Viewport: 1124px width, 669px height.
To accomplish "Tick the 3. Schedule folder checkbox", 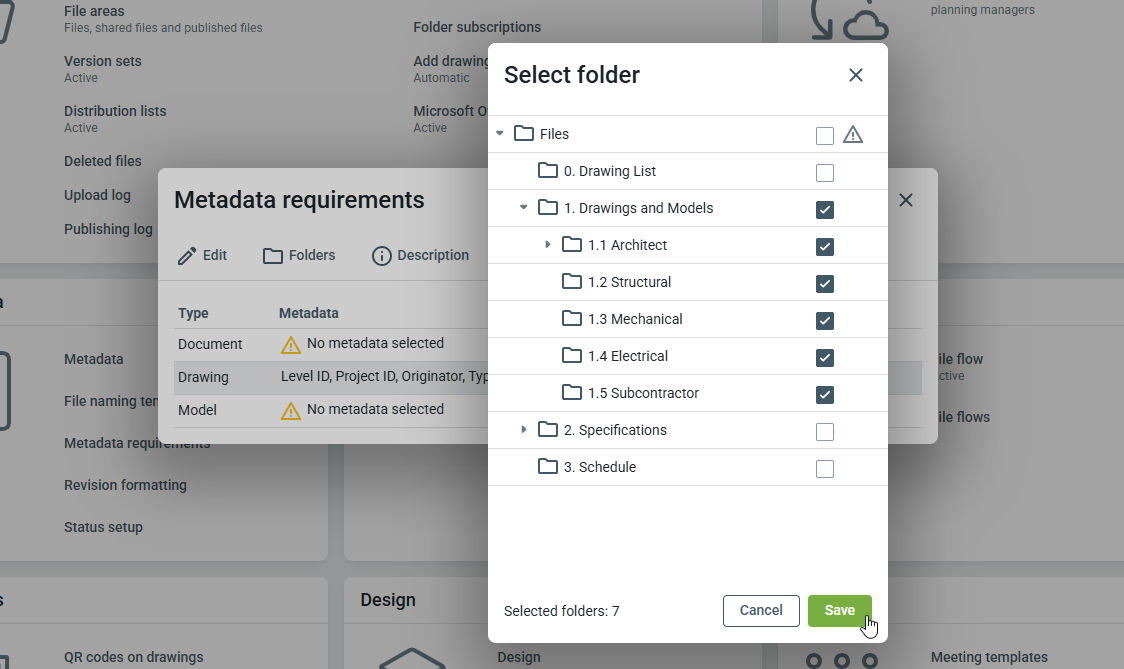I will click(825, 469).
